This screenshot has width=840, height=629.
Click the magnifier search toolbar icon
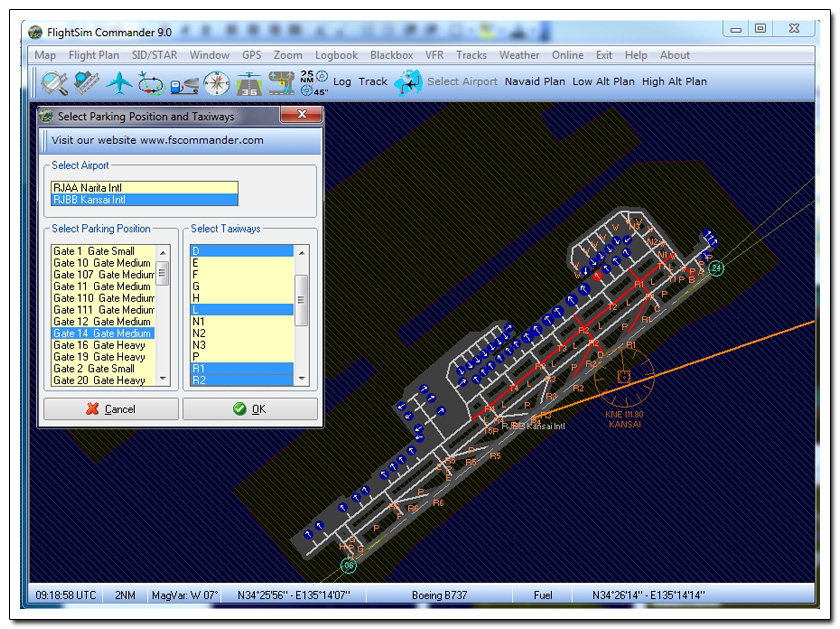point(54,83)
